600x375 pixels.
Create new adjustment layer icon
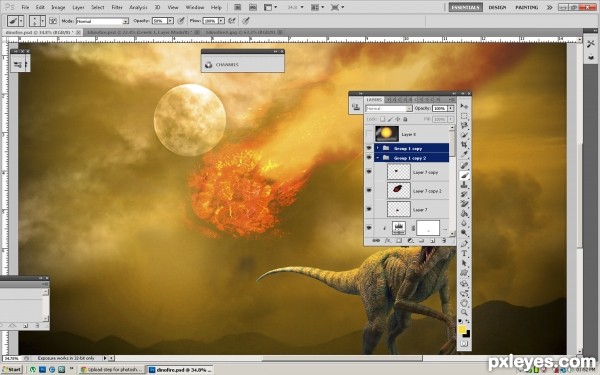point(410,241)
